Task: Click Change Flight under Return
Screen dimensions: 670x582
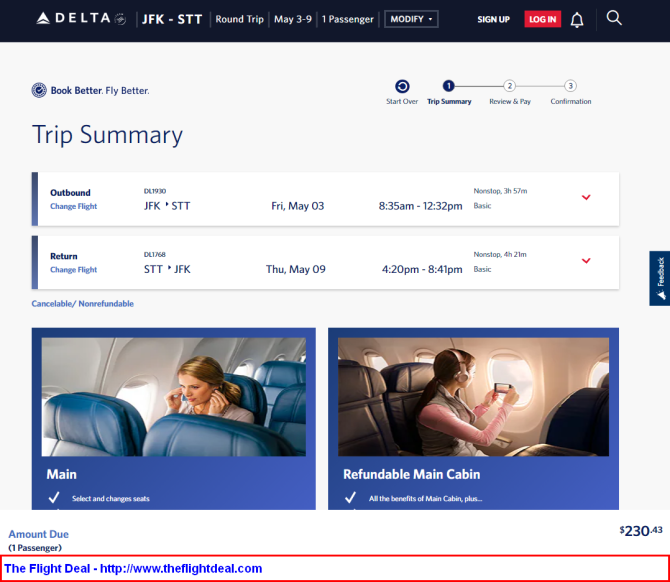Action: coord(73,270)
